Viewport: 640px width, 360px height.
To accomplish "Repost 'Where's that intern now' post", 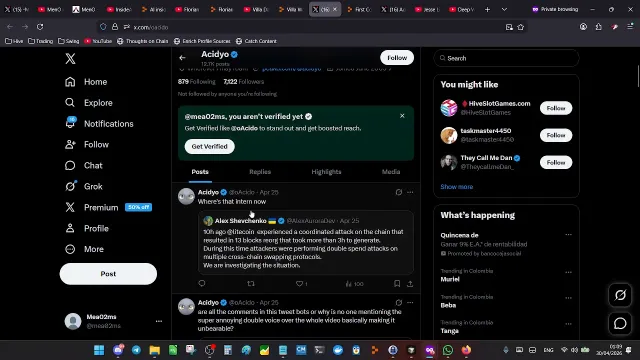I will click(251, 283).
